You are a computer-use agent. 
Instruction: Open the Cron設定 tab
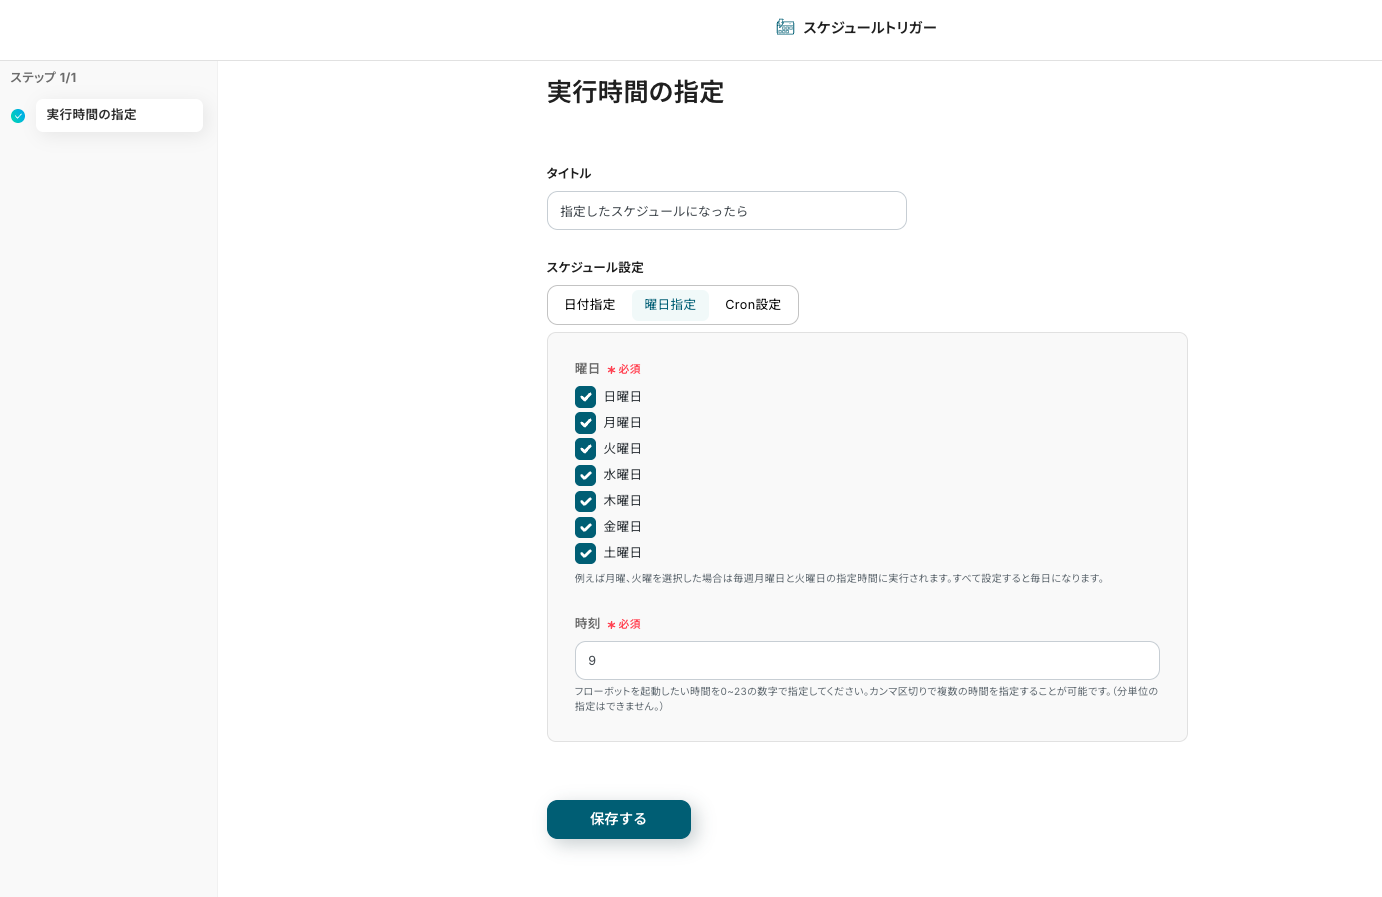click(753, 305)
